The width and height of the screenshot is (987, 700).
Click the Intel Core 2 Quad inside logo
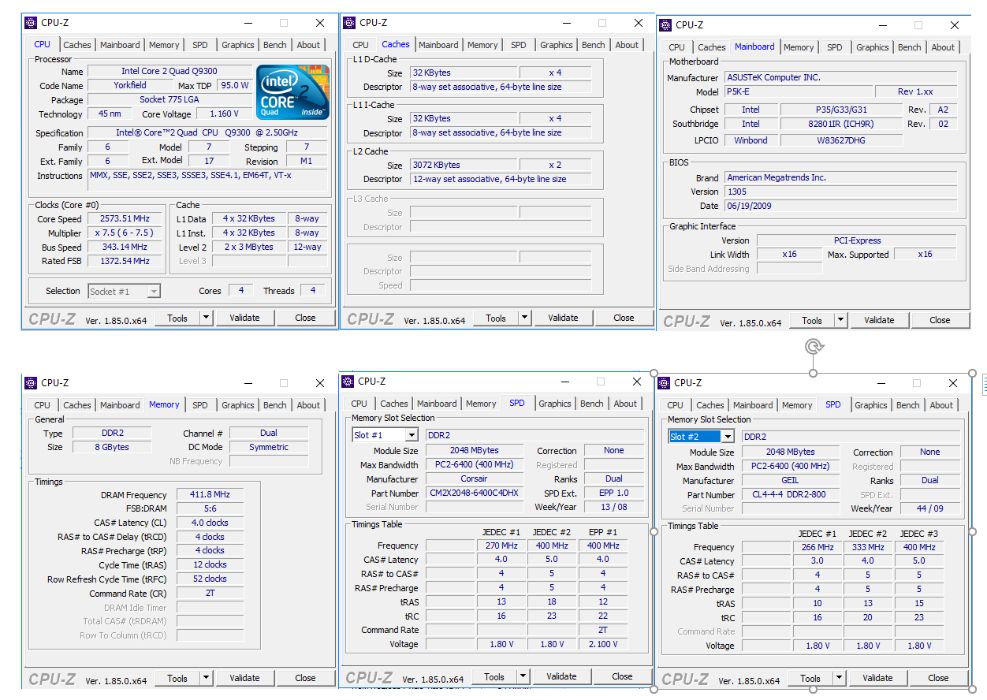(293, 92)
